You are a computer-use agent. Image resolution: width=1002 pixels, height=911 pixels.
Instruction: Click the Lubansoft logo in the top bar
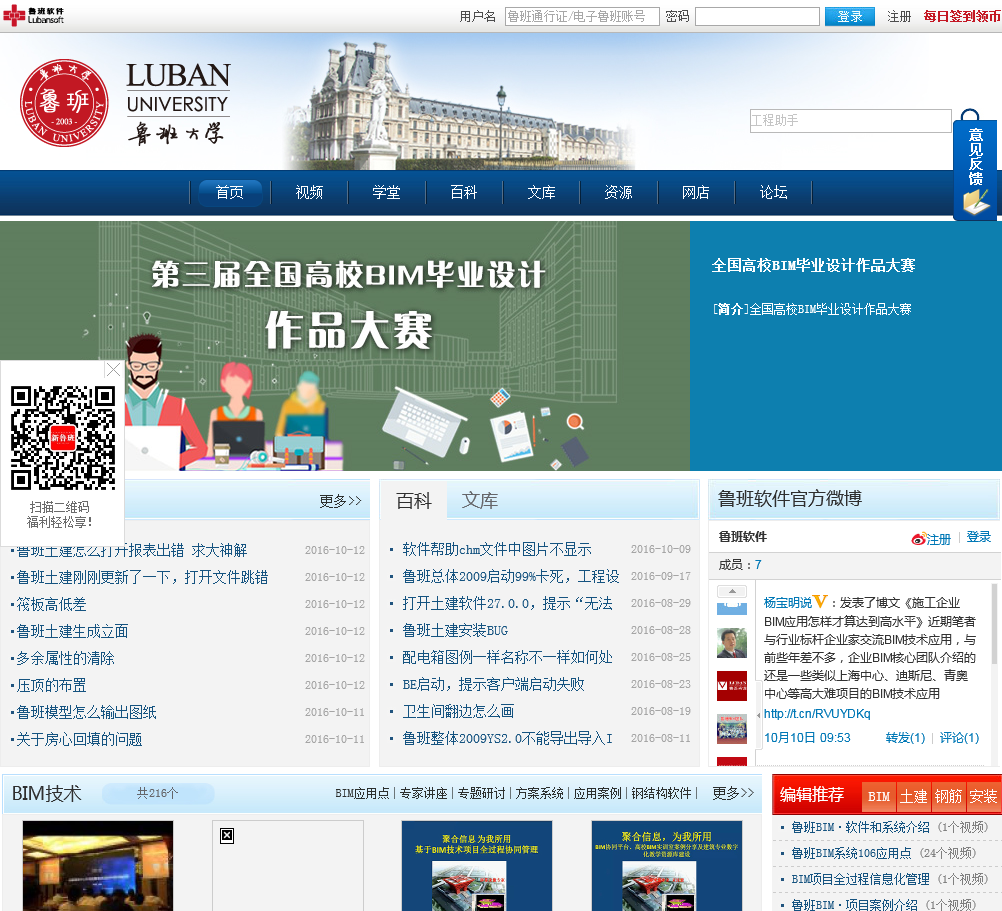(33, 15)
